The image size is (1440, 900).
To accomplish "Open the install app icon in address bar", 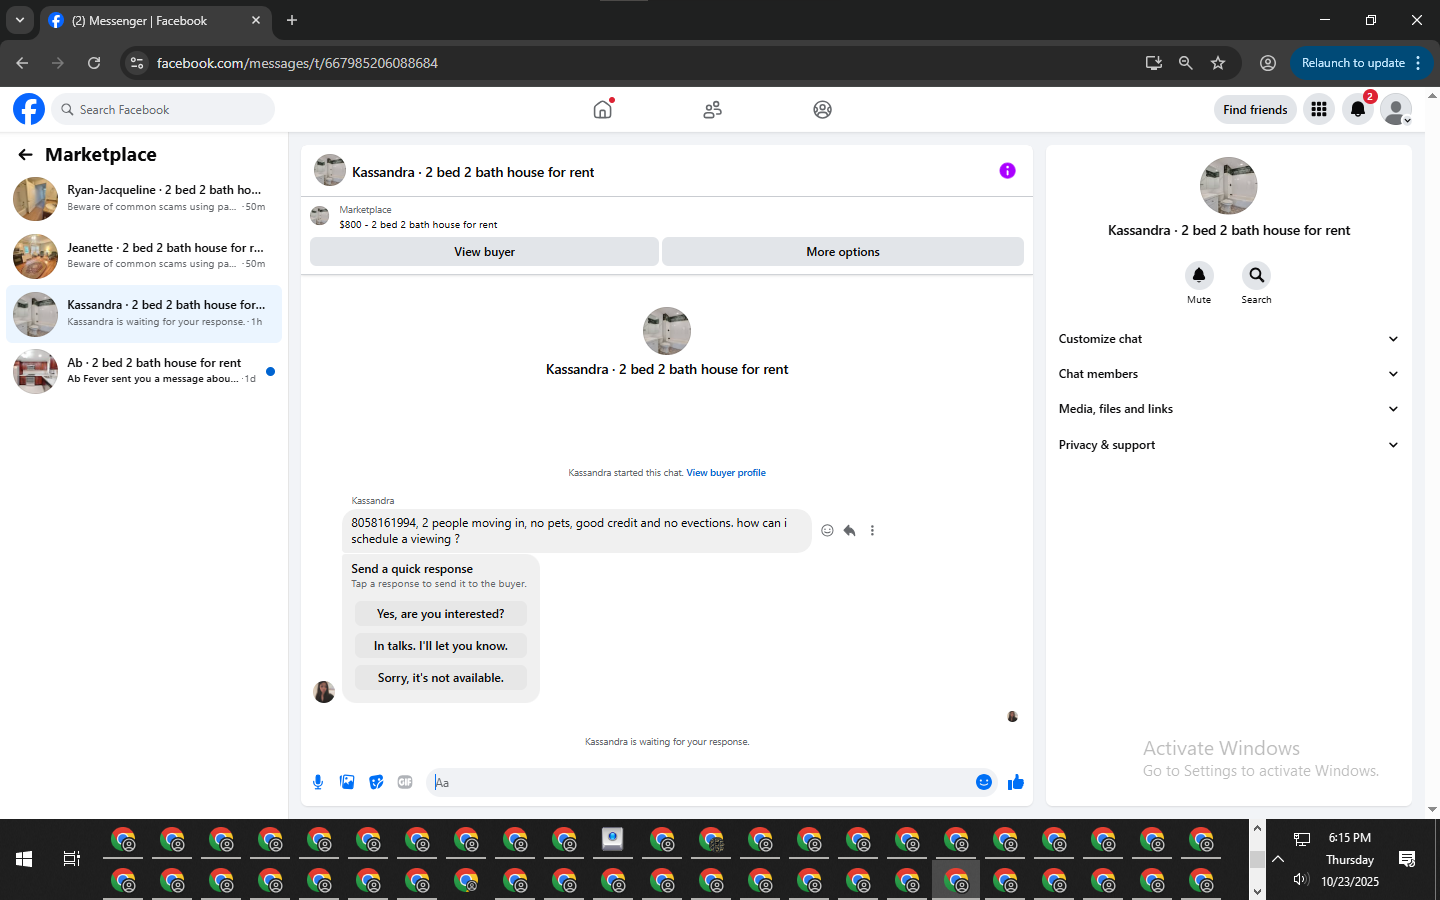I will coord(1154,63).
